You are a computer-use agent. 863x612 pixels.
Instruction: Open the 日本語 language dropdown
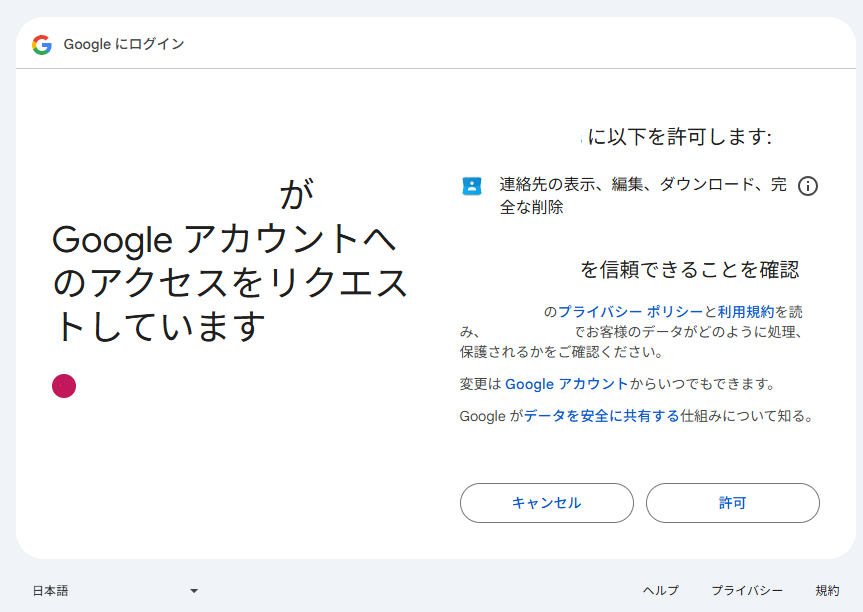click(x=115, y=591)
